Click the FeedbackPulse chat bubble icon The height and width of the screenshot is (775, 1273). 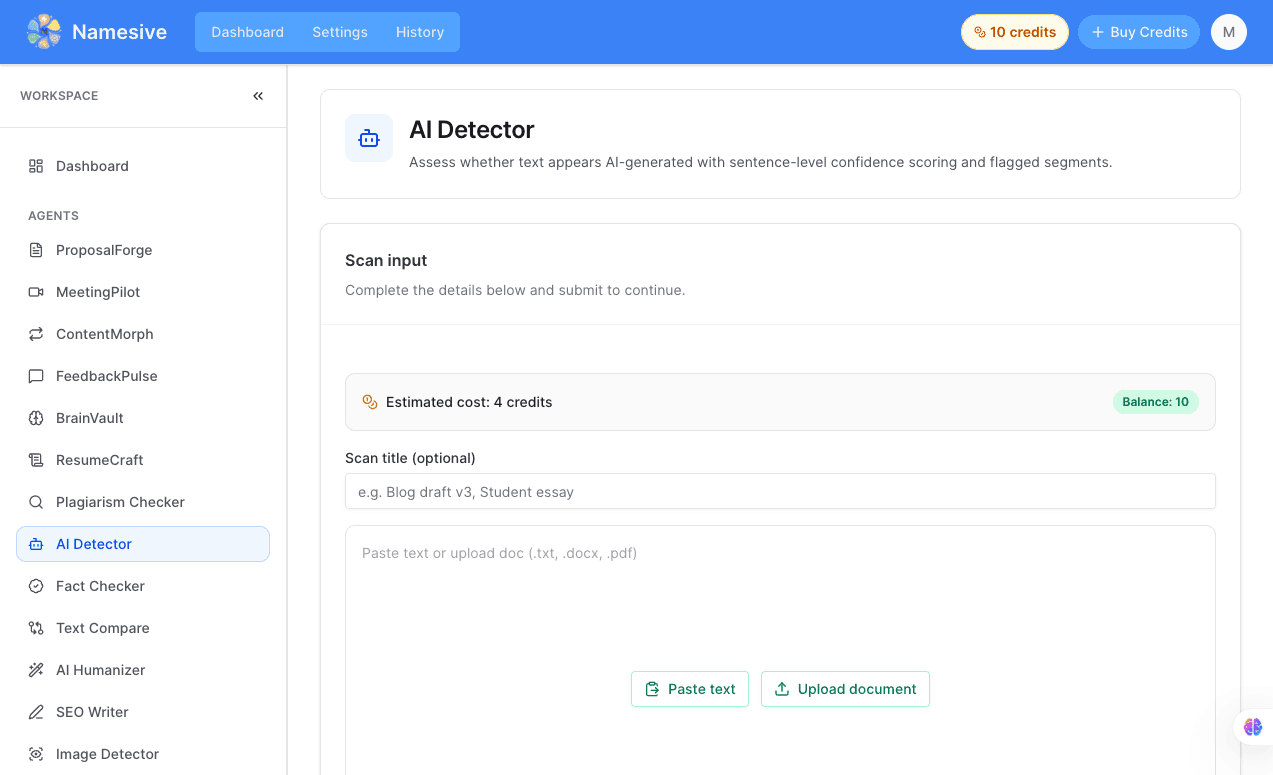tap(36, 376)
